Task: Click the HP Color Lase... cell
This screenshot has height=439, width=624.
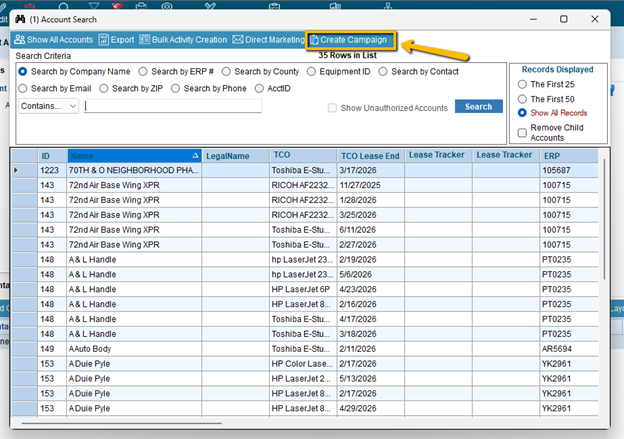Action: 302,364
